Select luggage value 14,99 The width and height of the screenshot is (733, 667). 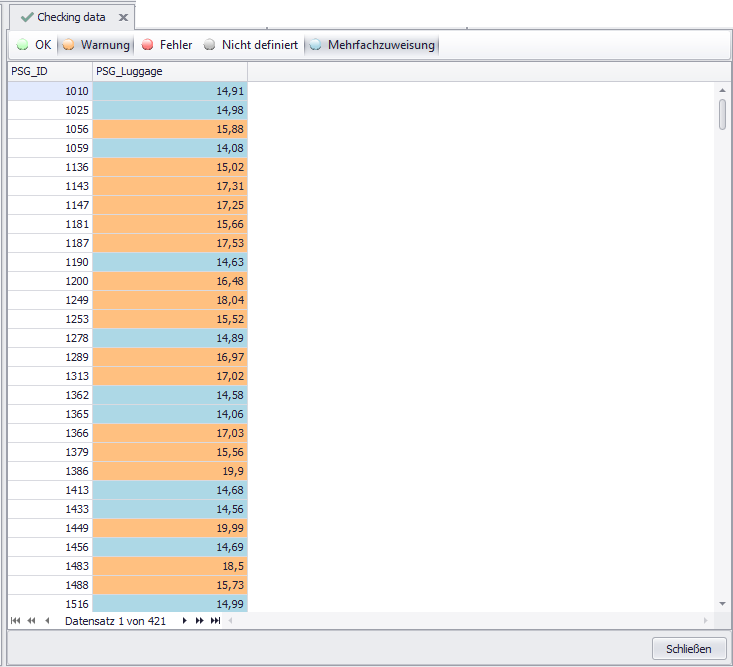coord(170,604)
